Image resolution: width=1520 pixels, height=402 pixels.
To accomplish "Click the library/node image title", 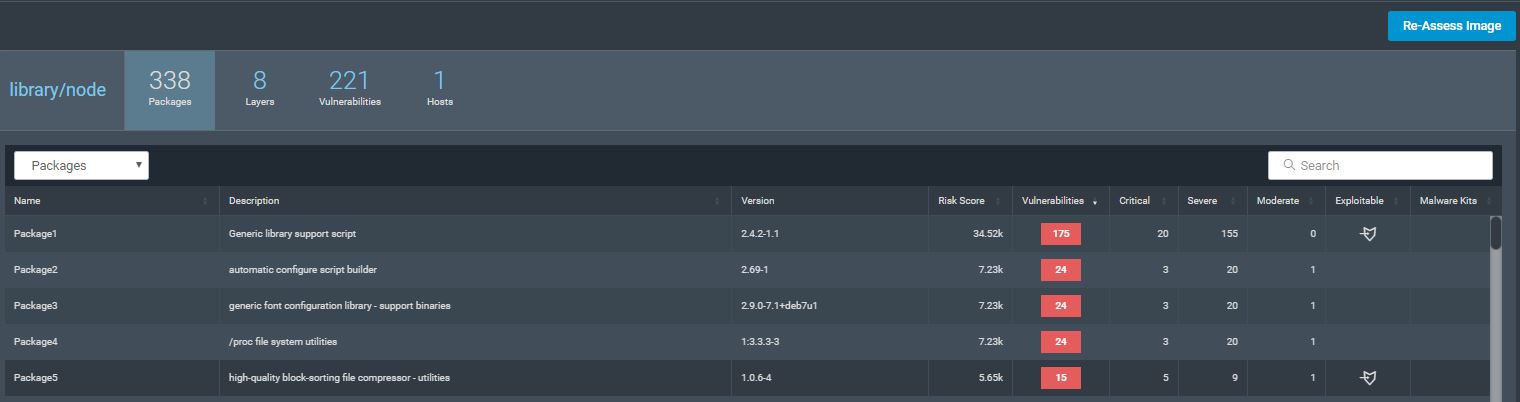I will 58,90.
